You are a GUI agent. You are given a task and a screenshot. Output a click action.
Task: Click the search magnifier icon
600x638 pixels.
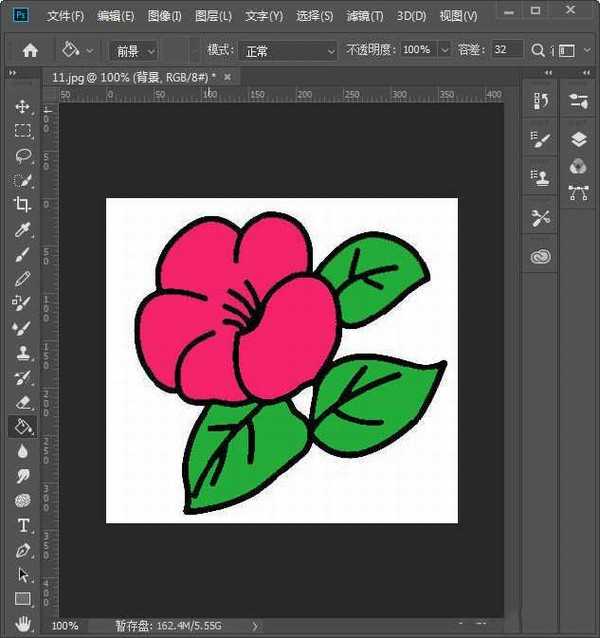[540, 50]
